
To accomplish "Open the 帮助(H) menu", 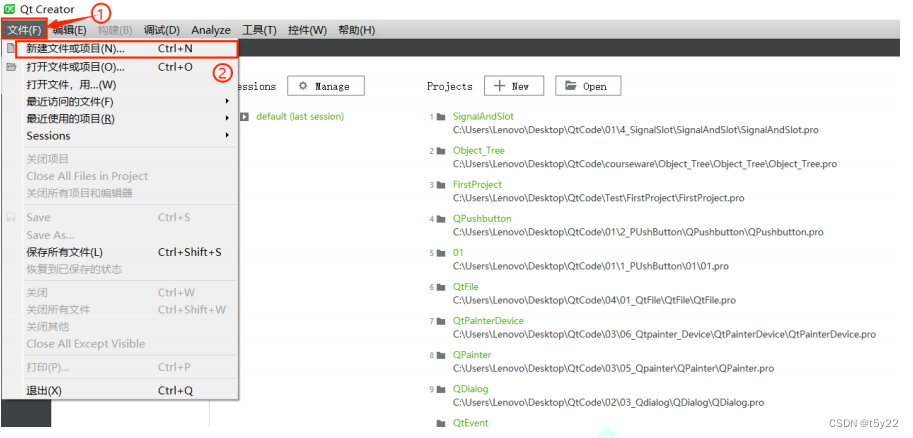I will [356, 30].
